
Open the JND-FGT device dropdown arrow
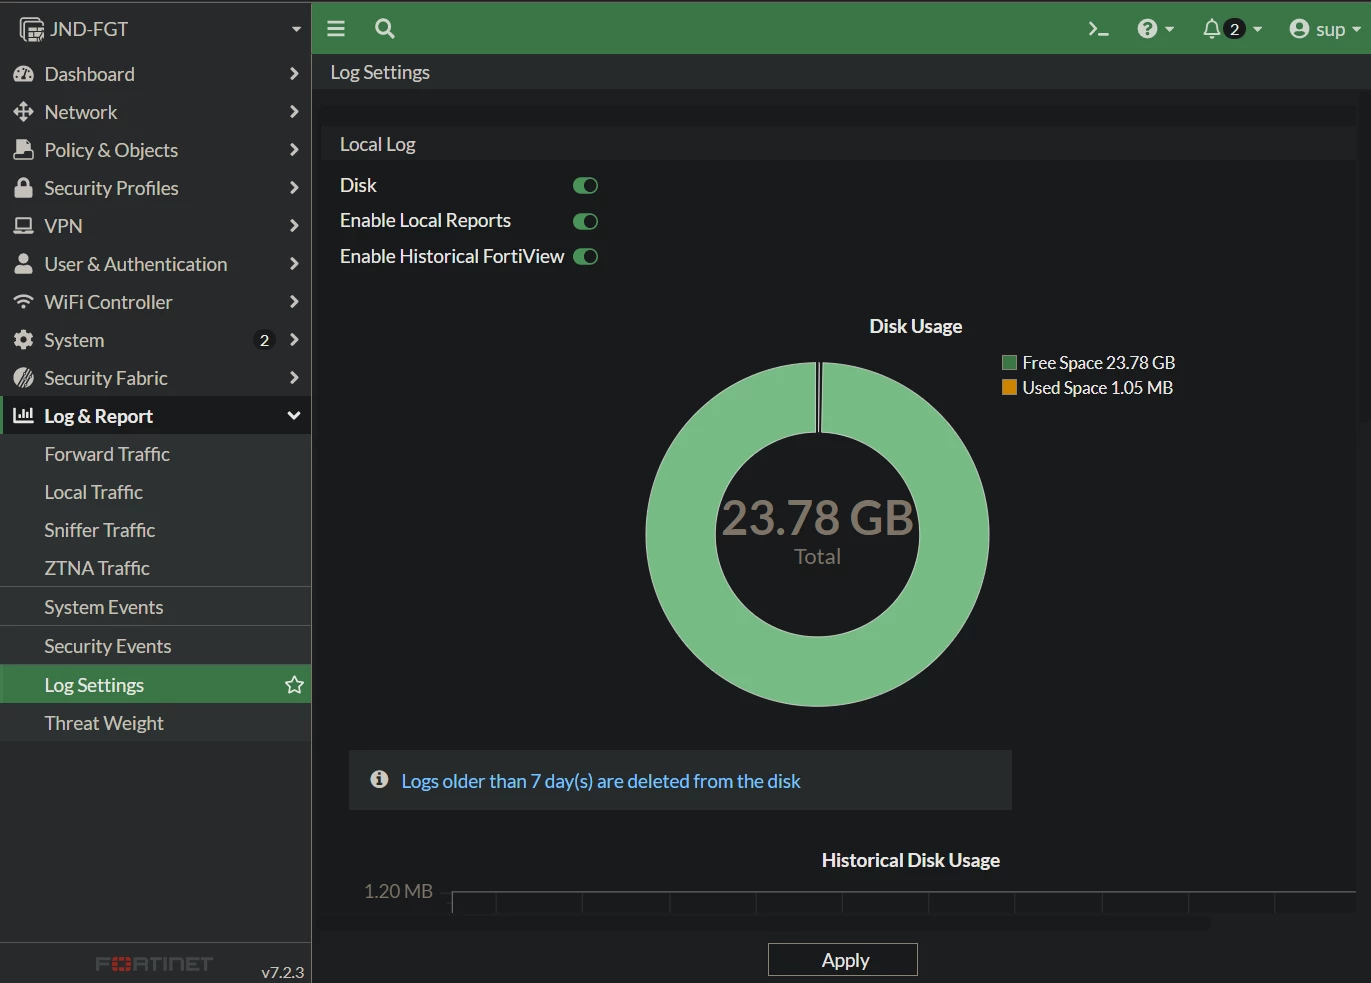click(x=296, y=30)
